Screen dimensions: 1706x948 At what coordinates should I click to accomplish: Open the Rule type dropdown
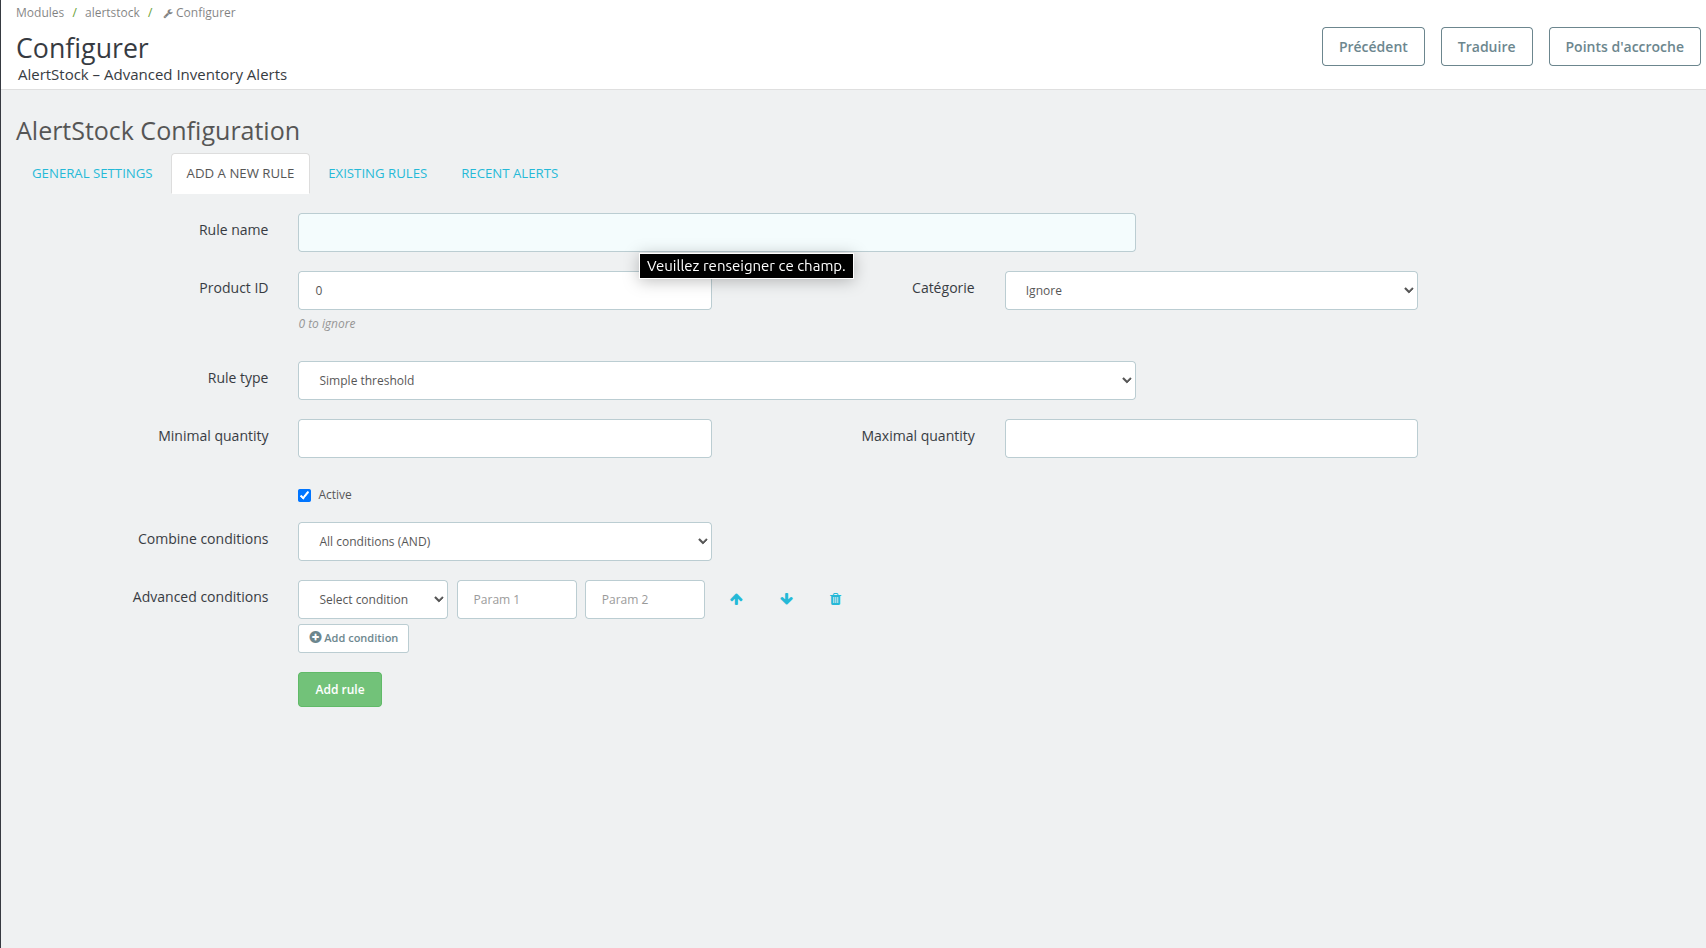coord(717,380)
